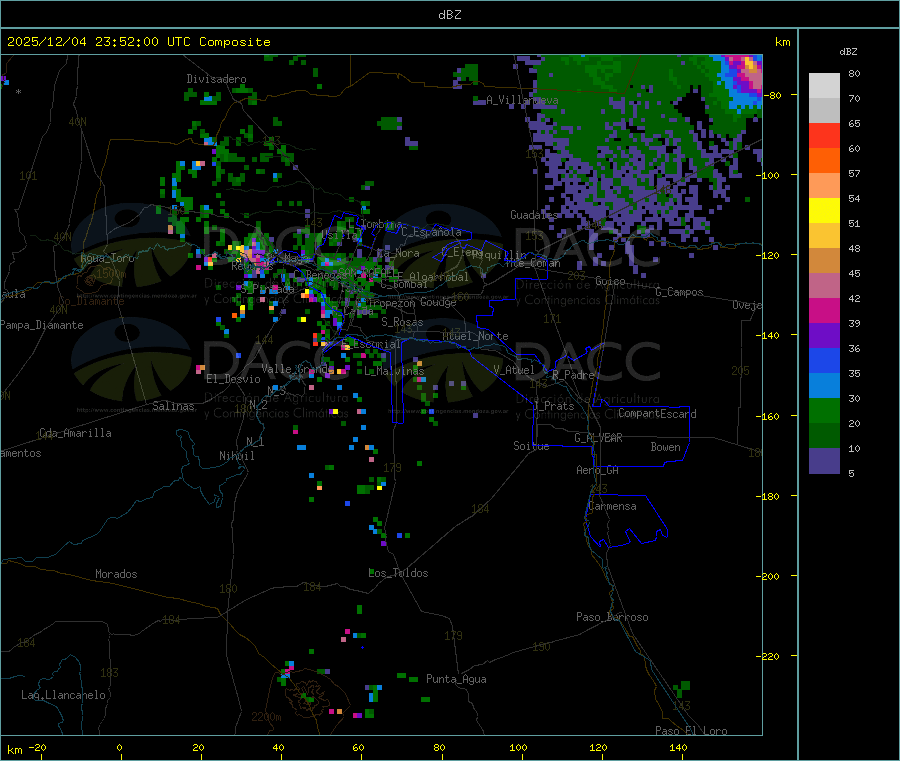
Task: Click the A_Villanueva location label
Action: tap(522, 100)
